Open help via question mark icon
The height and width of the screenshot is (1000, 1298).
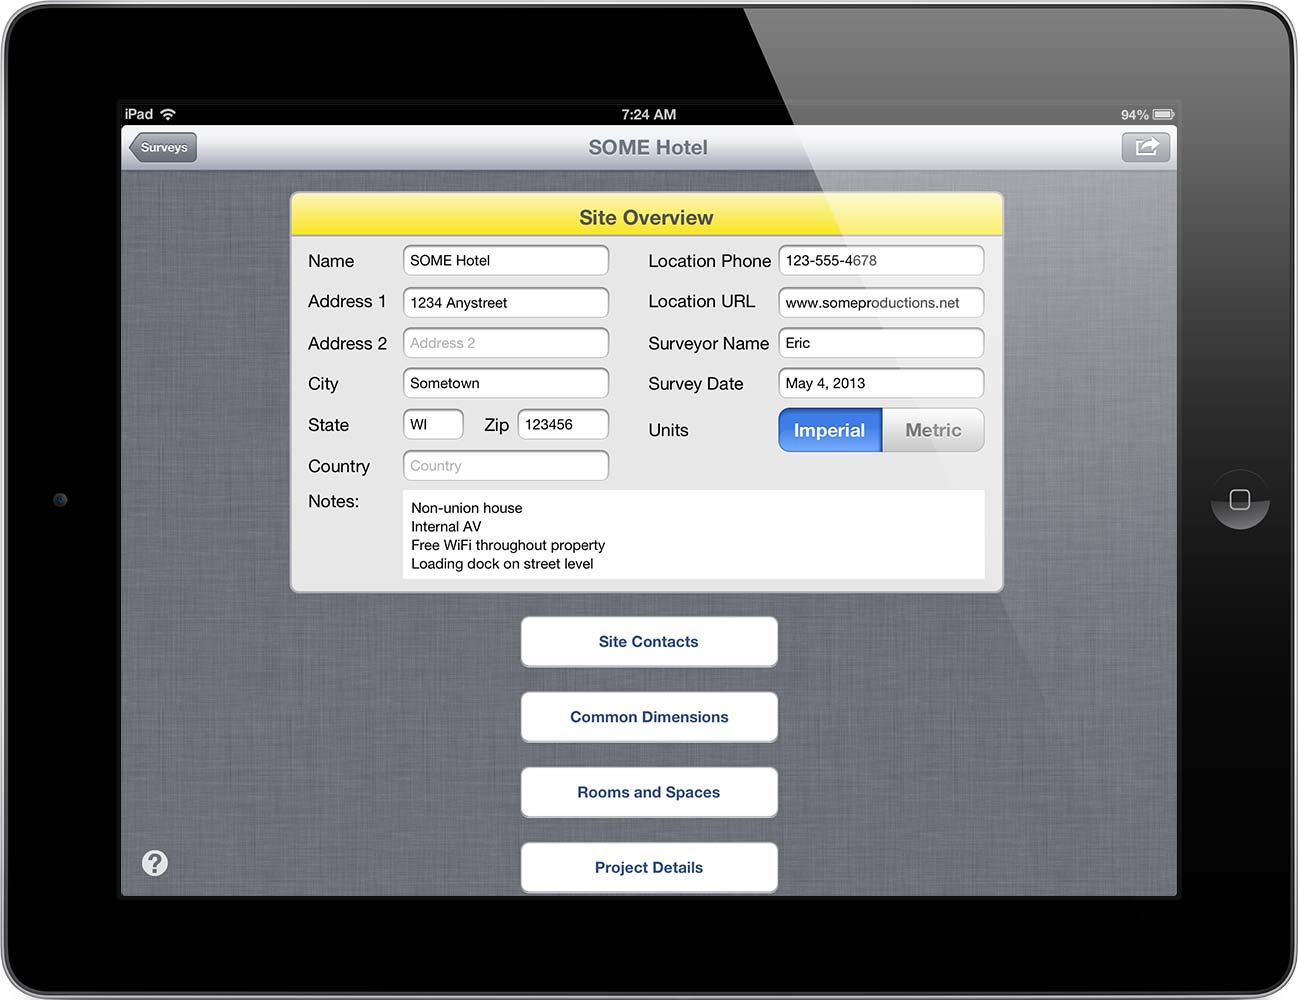[155, 863]
